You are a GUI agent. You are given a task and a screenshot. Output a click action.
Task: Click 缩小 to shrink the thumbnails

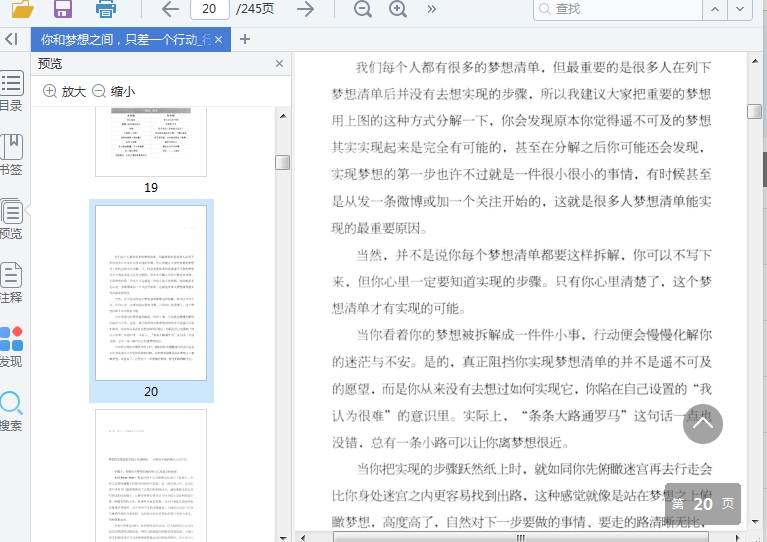pyautogui.click(x=113, y=91)
